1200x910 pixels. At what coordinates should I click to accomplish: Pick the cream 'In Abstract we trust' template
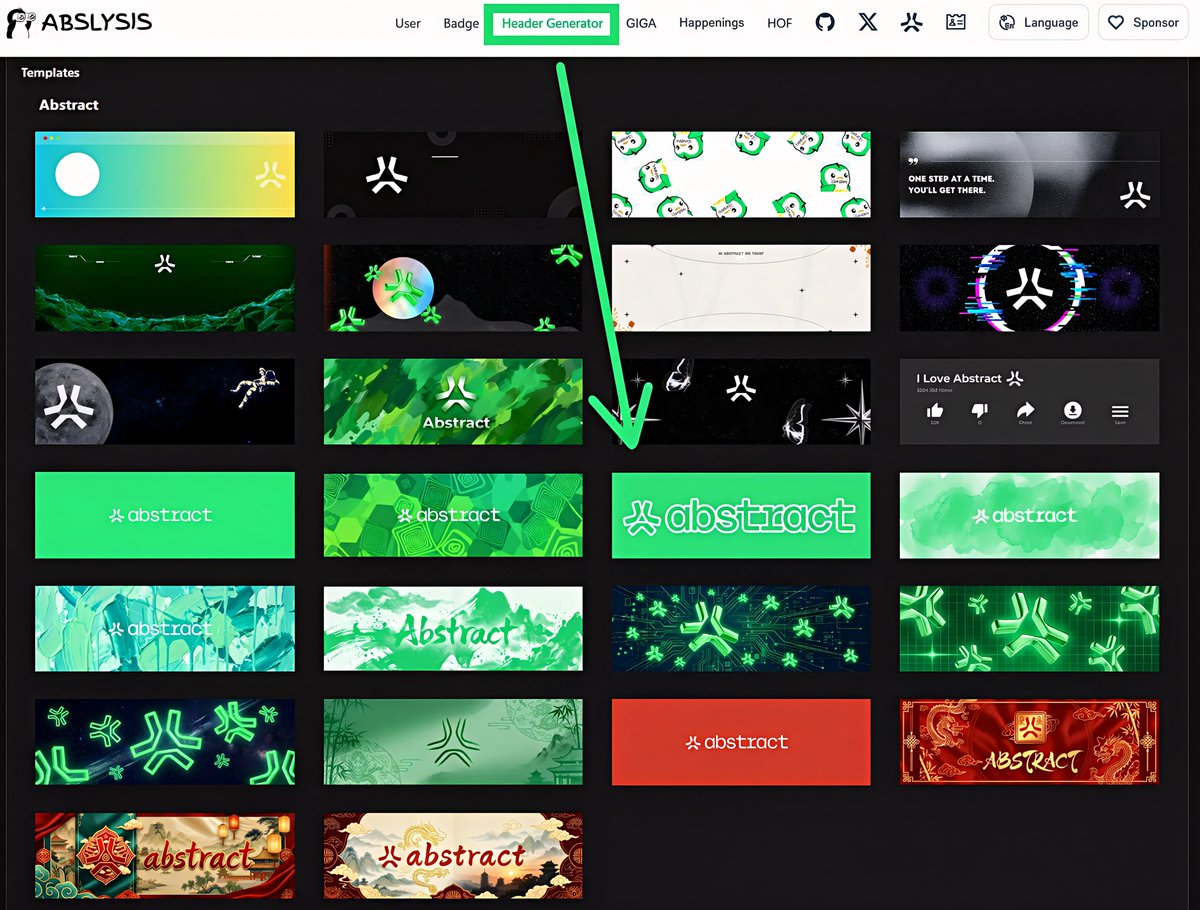pos(741,288)
